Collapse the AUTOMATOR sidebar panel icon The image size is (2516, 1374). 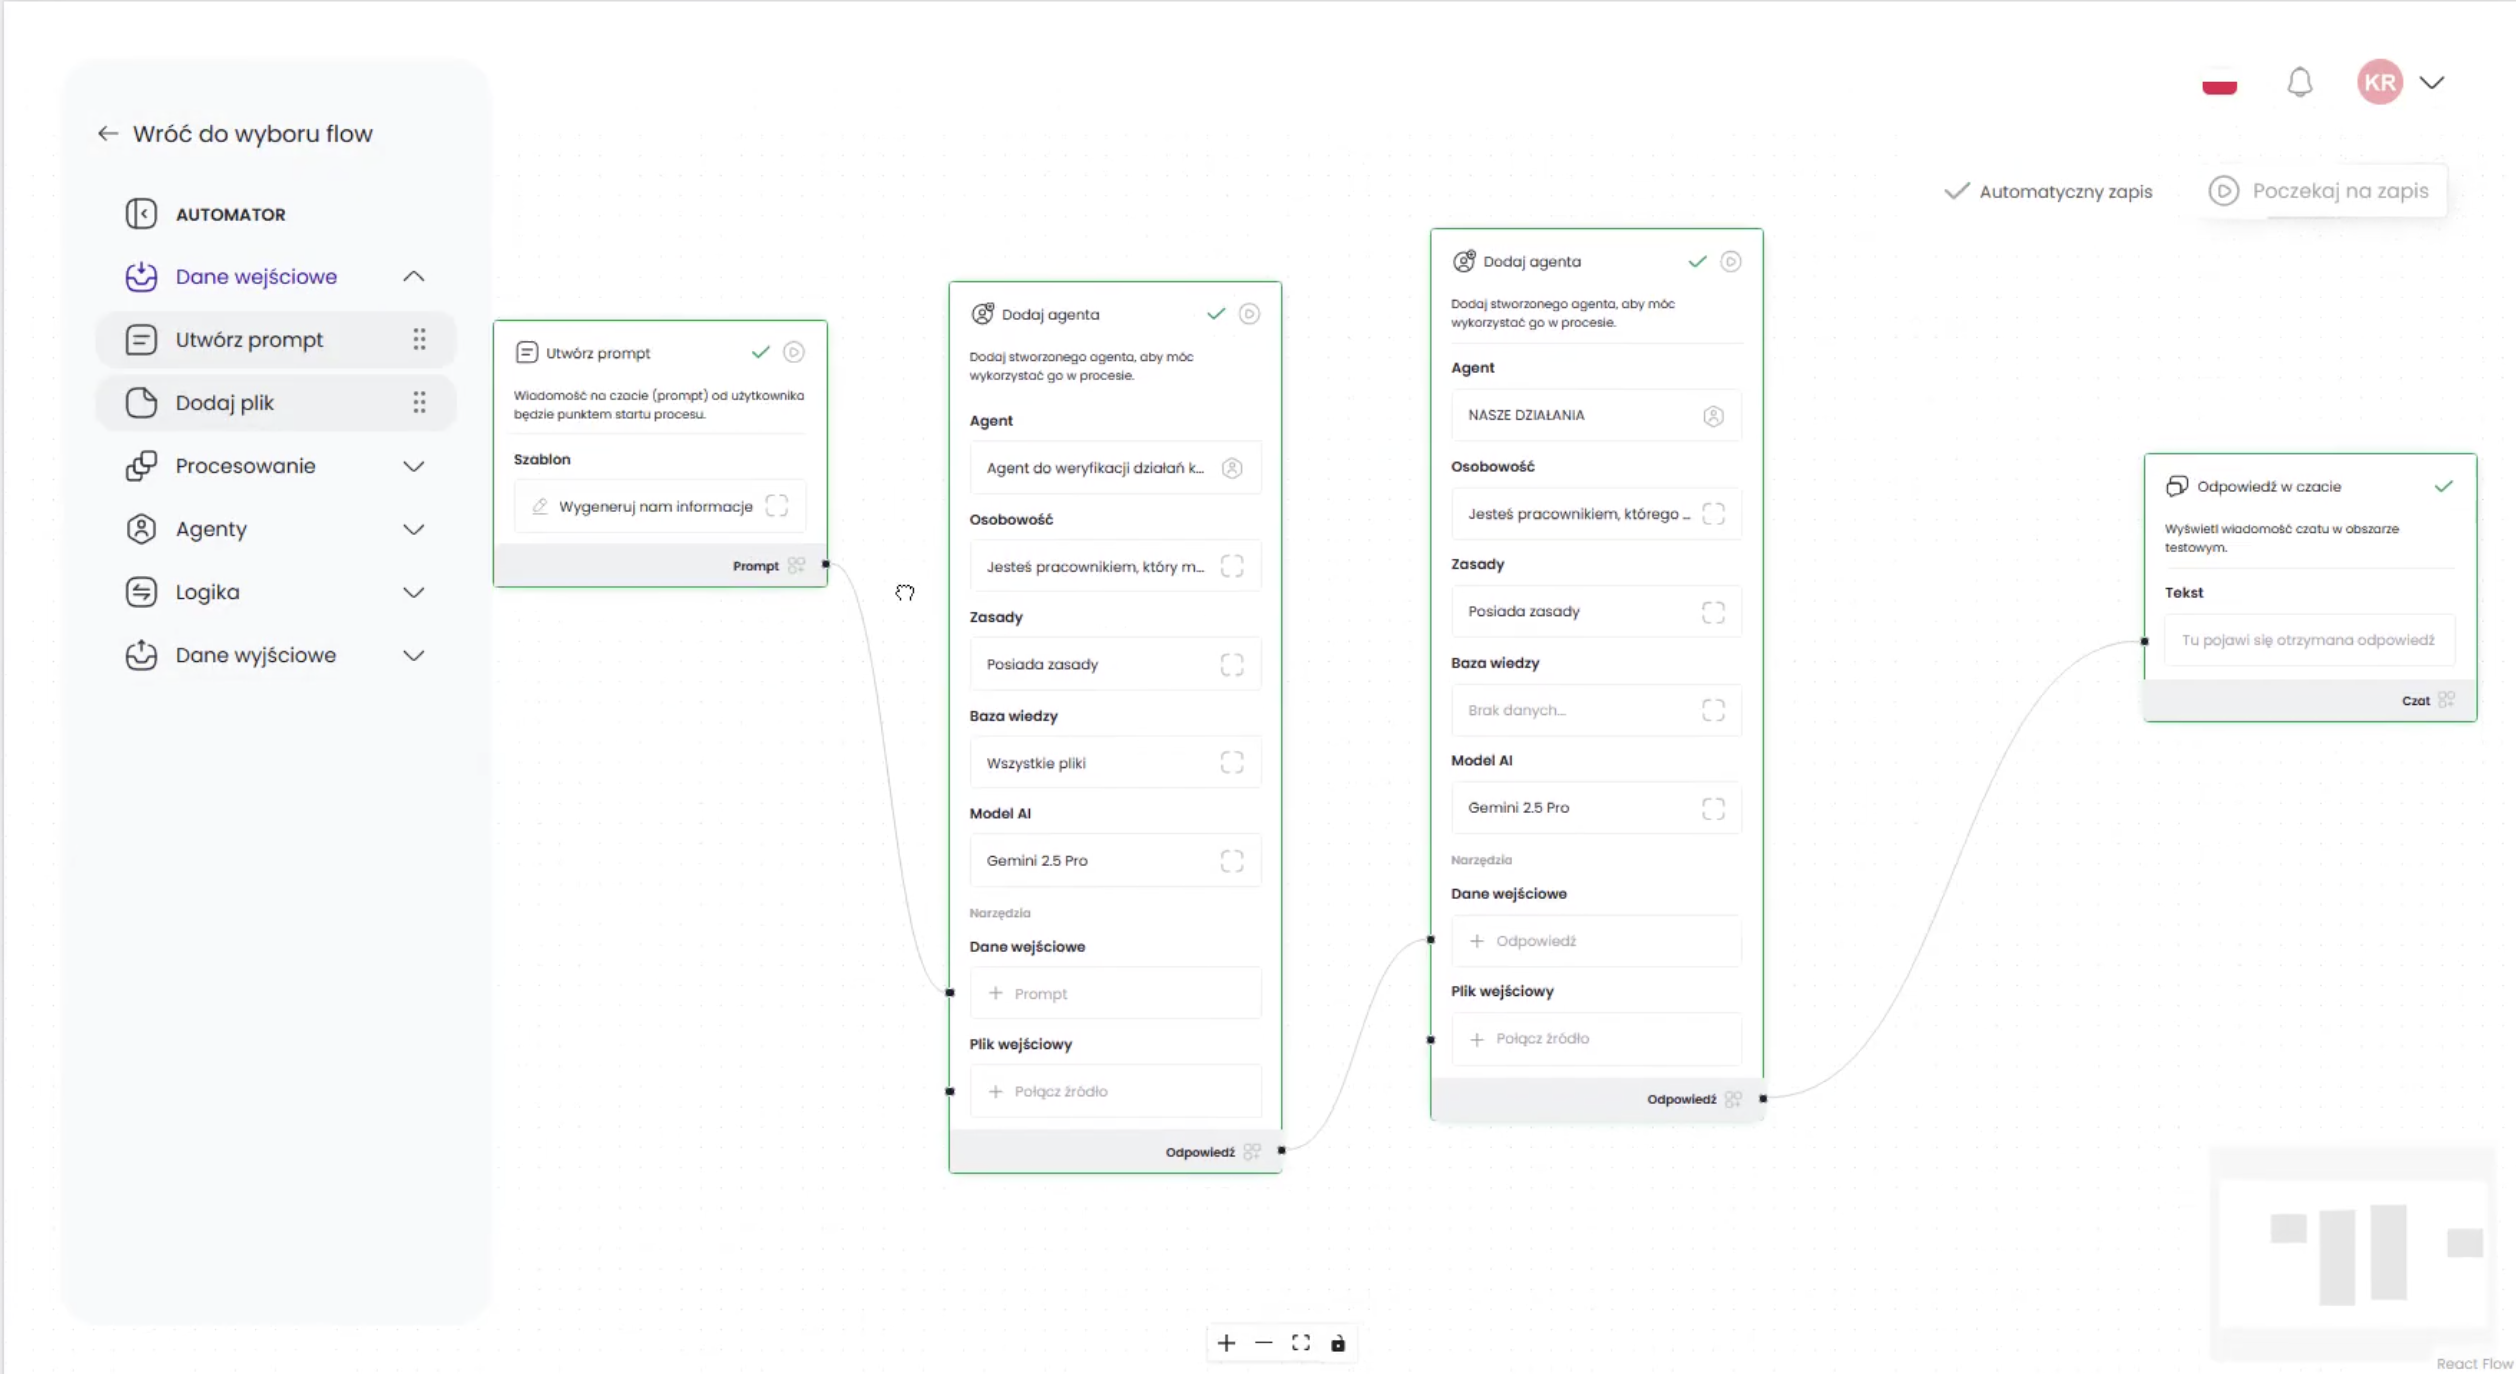[x=141, y=214]
